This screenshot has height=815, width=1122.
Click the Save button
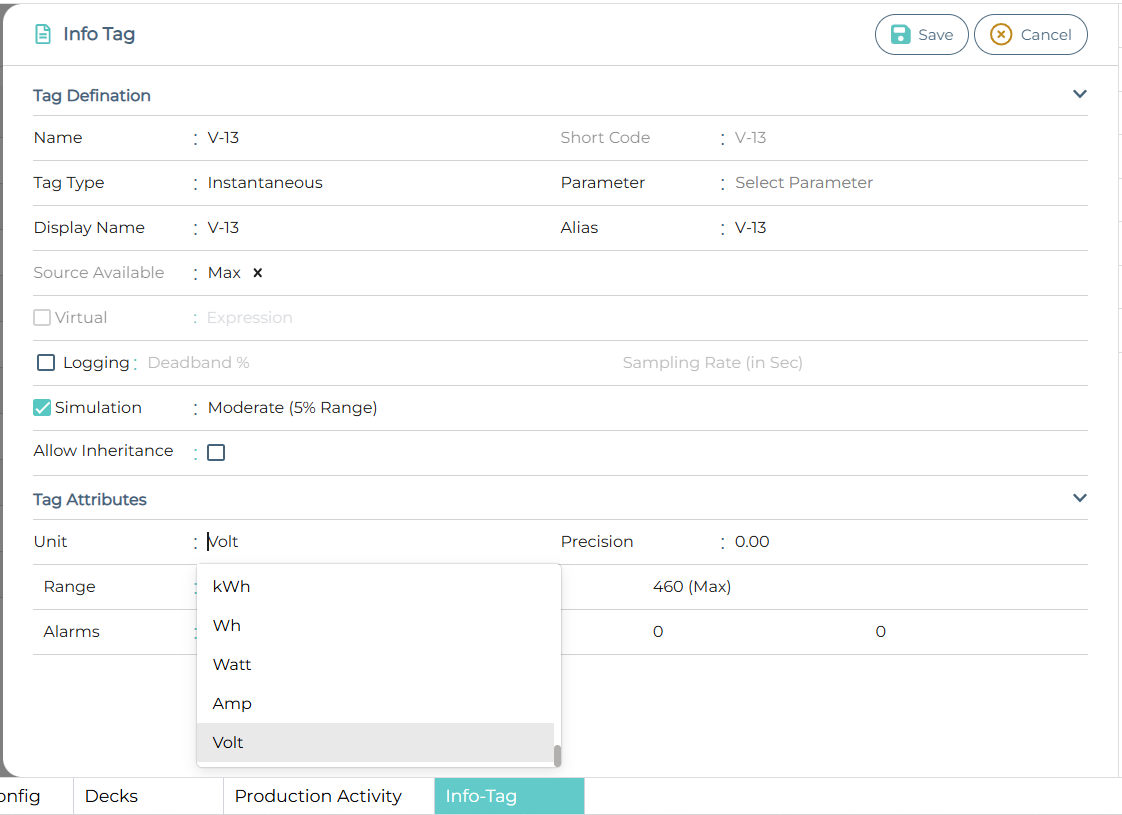click(x=921, y=35)
